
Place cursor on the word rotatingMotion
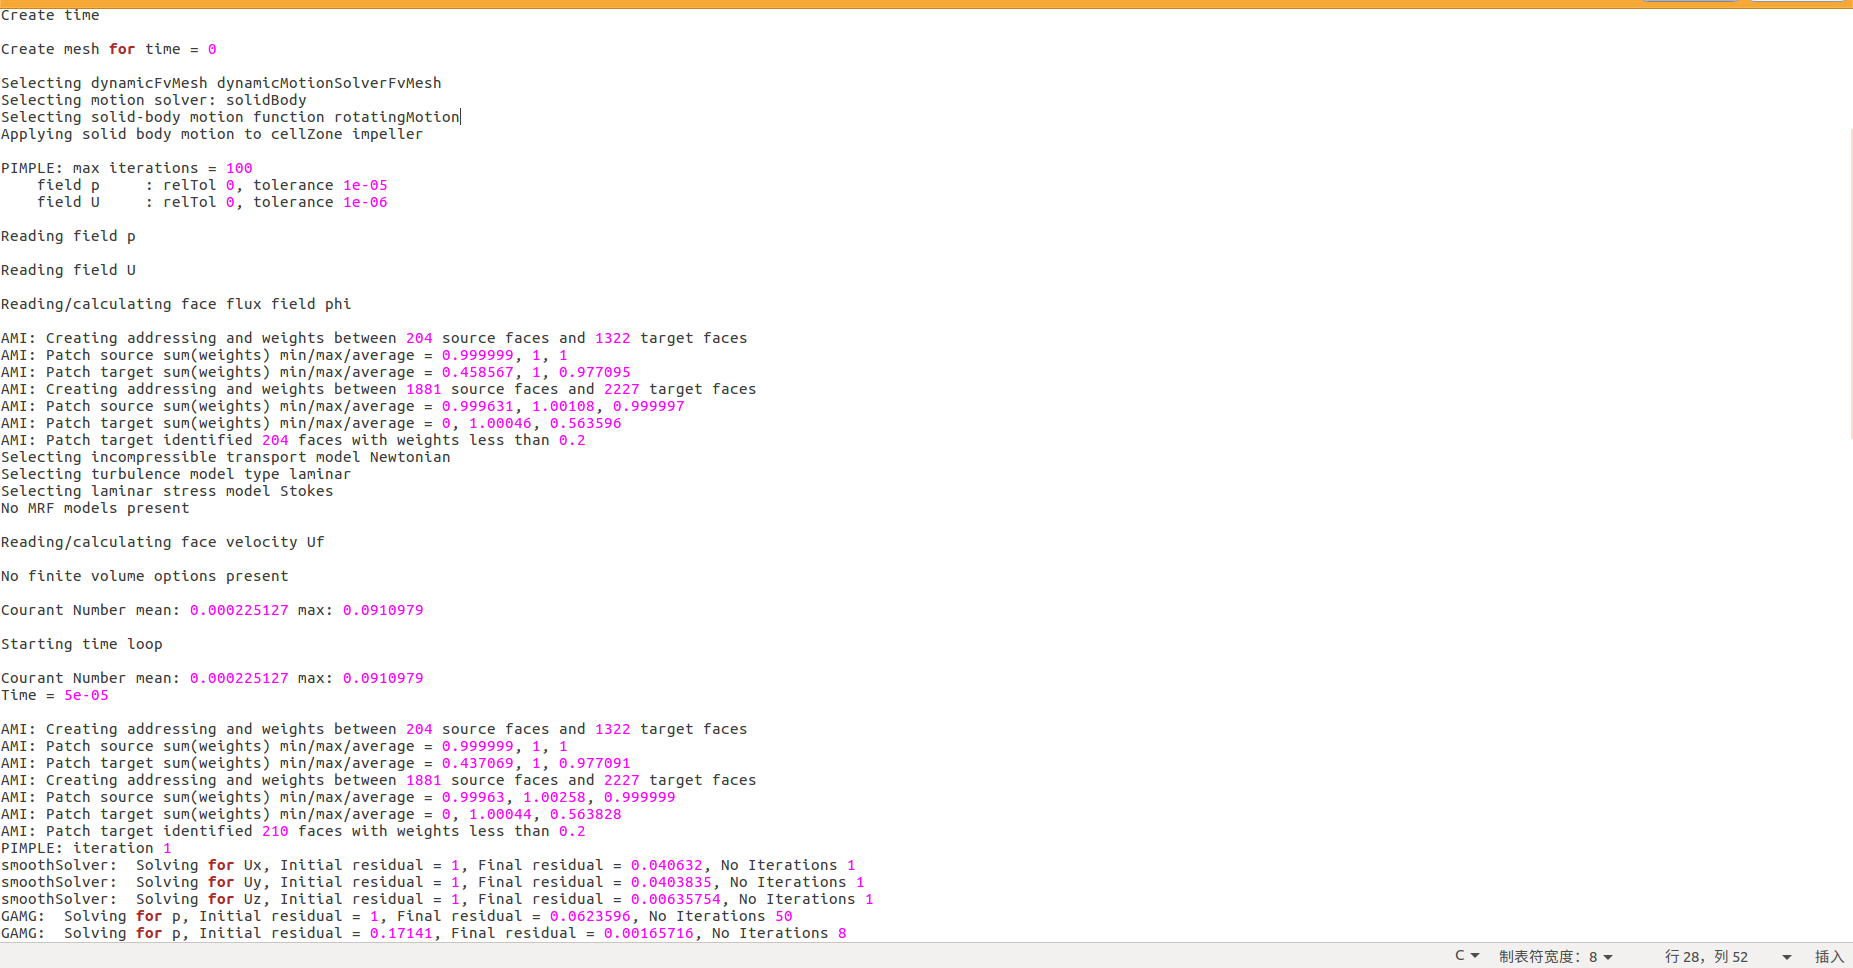click(396, 117)
